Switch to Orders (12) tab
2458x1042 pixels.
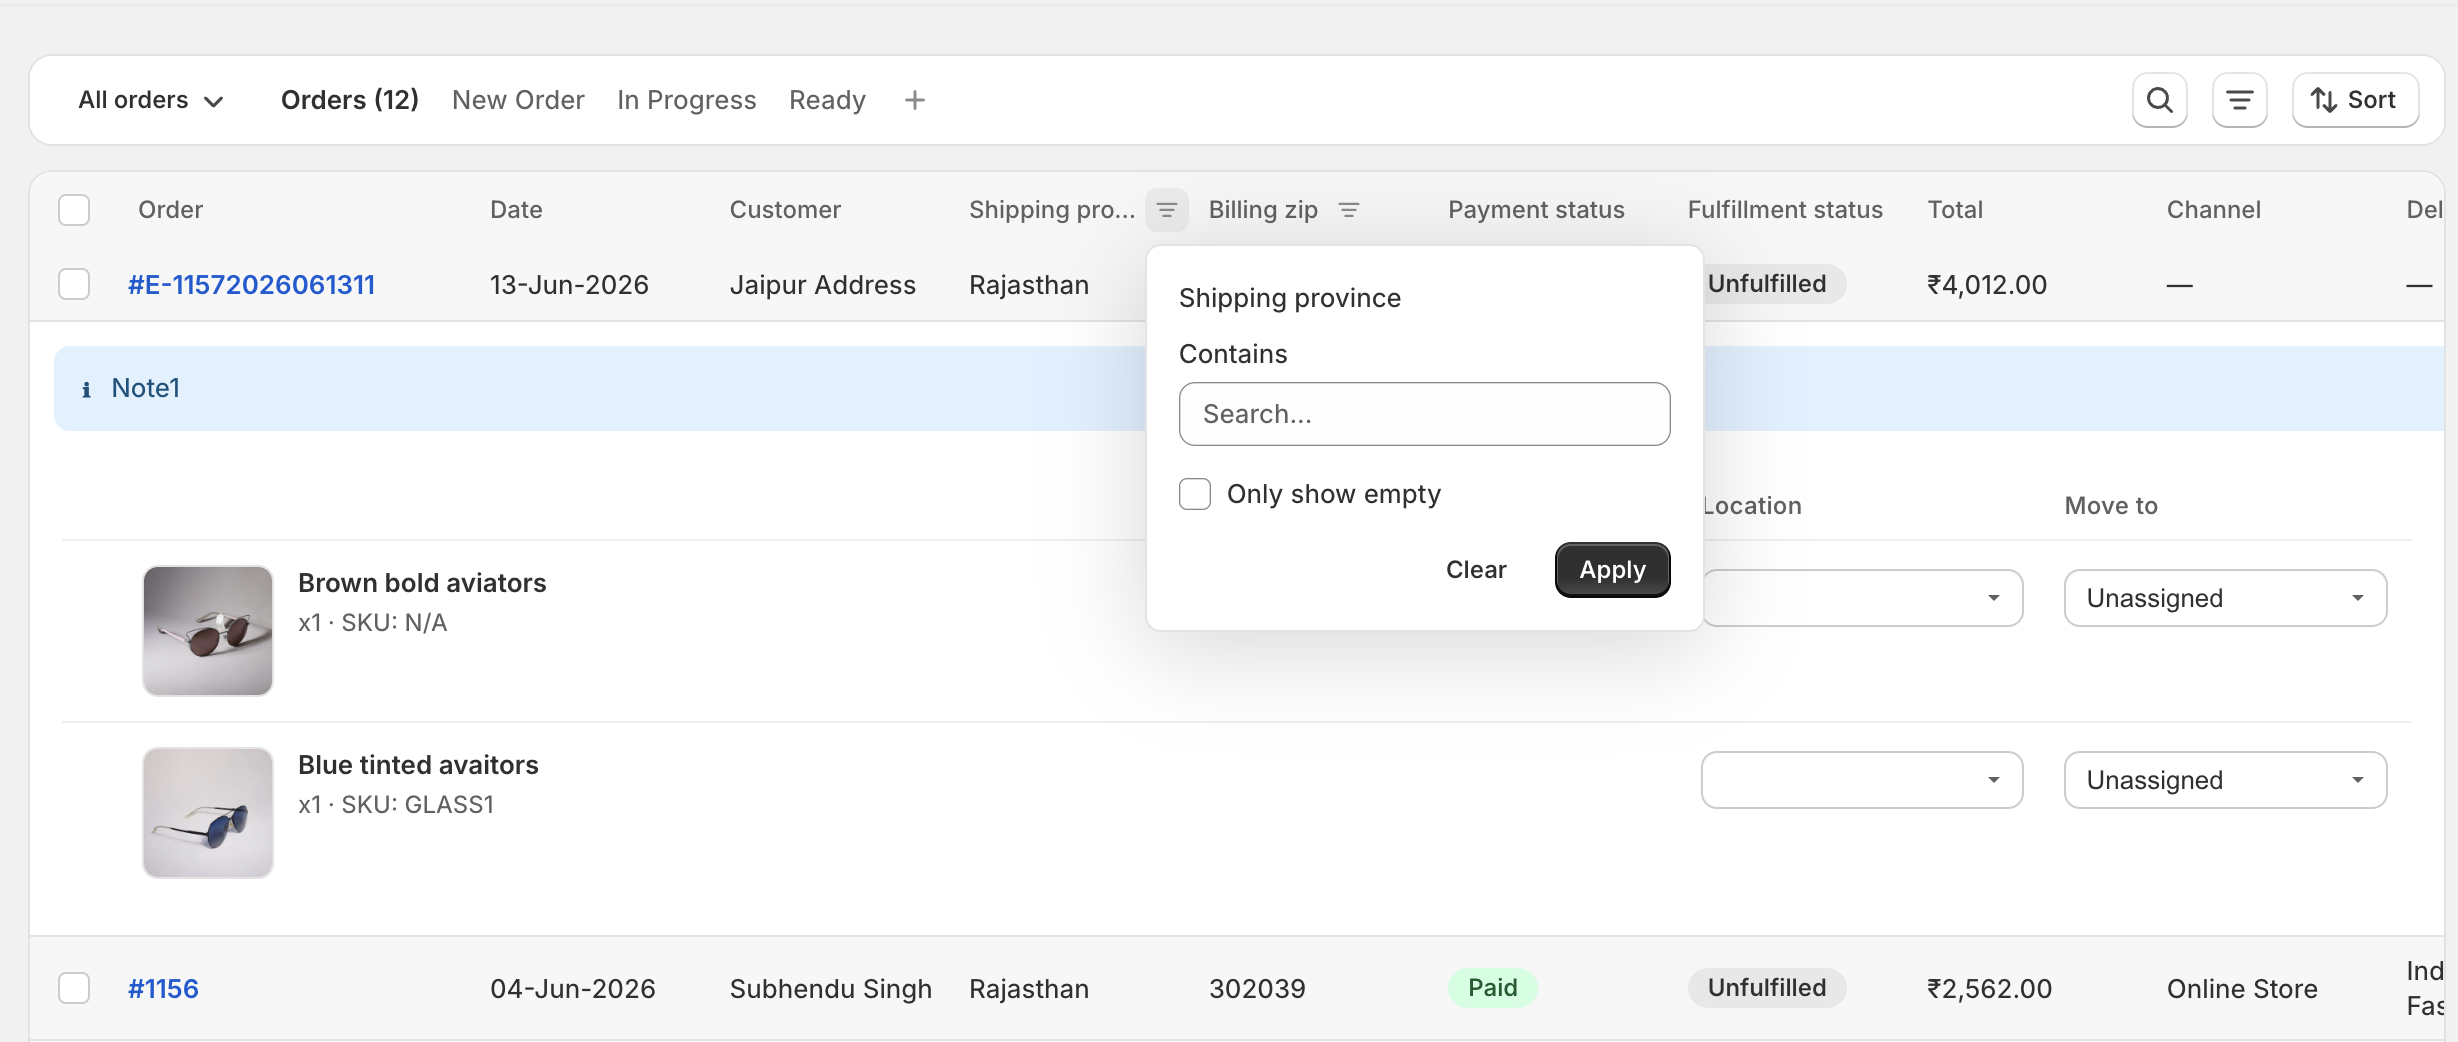[350, 100]
